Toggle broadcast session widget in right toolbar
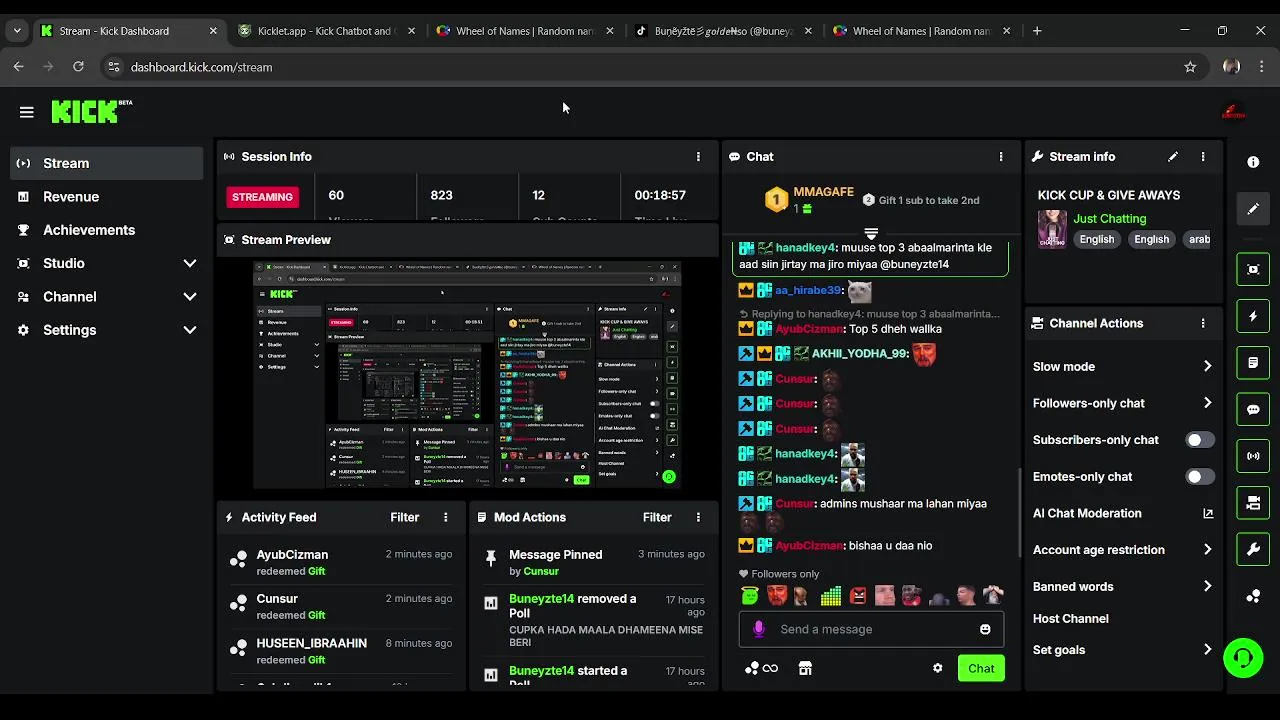This screenshot has width=1280, height=720. [1253, 456]
